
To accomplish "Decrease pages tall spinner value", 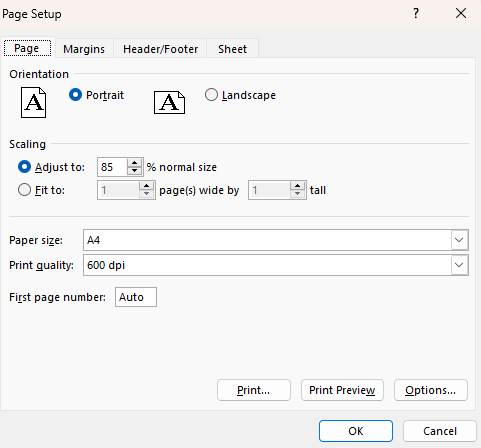I will pos(298,194).
